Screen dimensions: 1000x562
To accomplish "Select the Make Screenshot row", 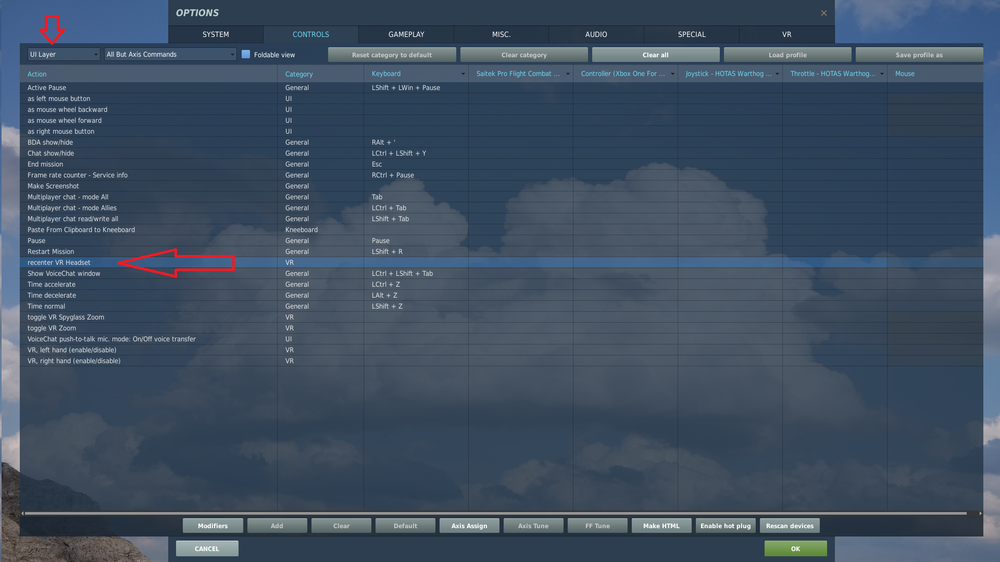I will coord(501,186).
